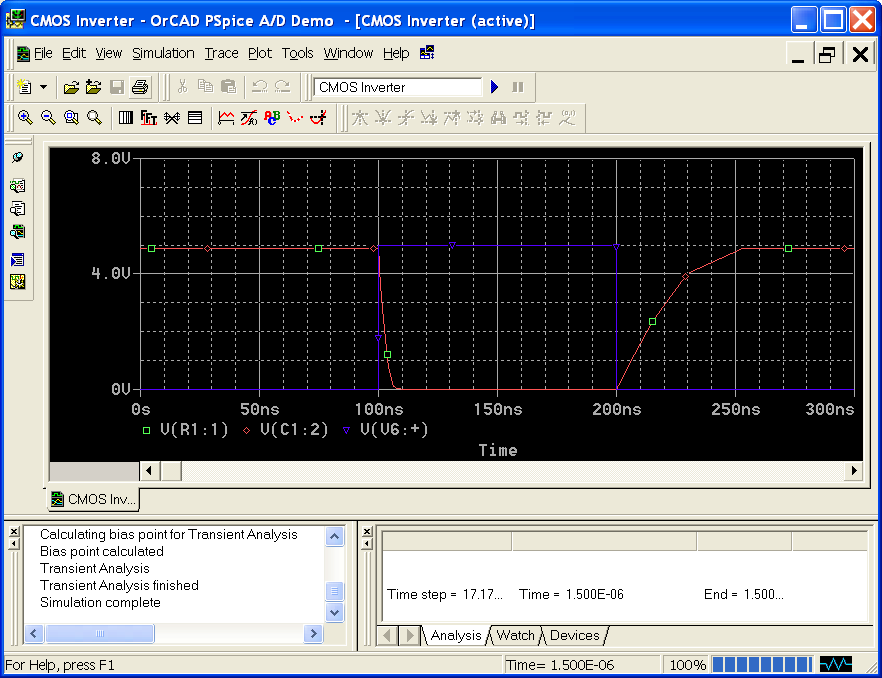Click the V(C1:2) trace legend label
This screenshot has width=882, height=678.
293,429
